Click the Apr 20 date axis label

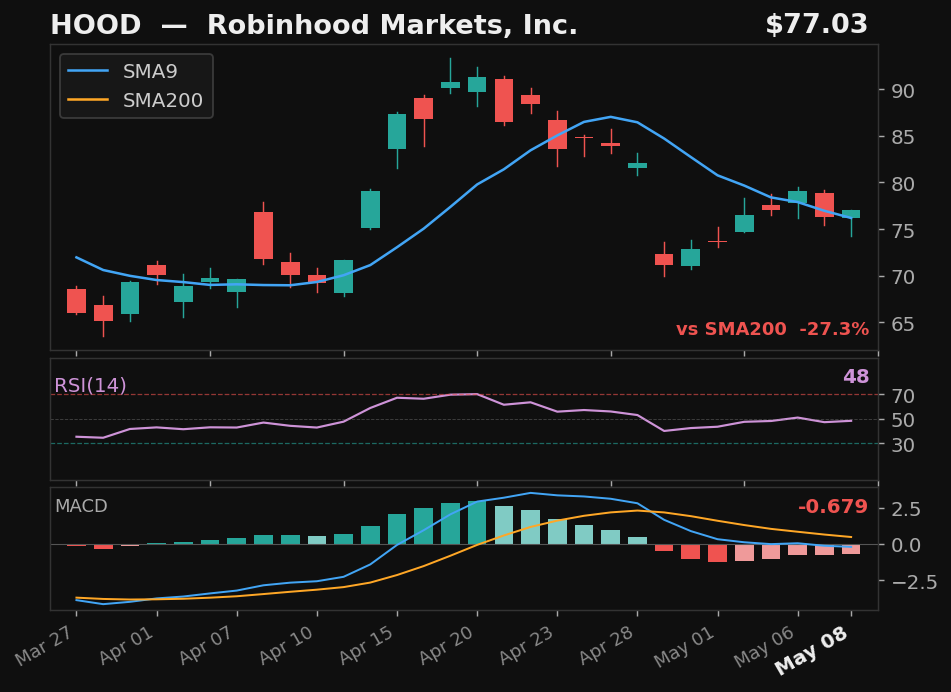pos(448,645)
